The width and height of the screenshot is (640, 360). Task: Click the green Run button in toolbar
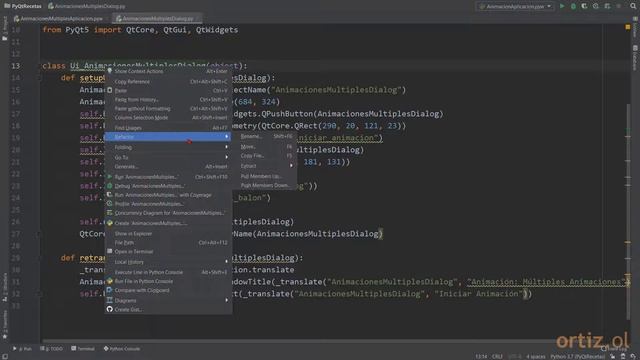562,6
